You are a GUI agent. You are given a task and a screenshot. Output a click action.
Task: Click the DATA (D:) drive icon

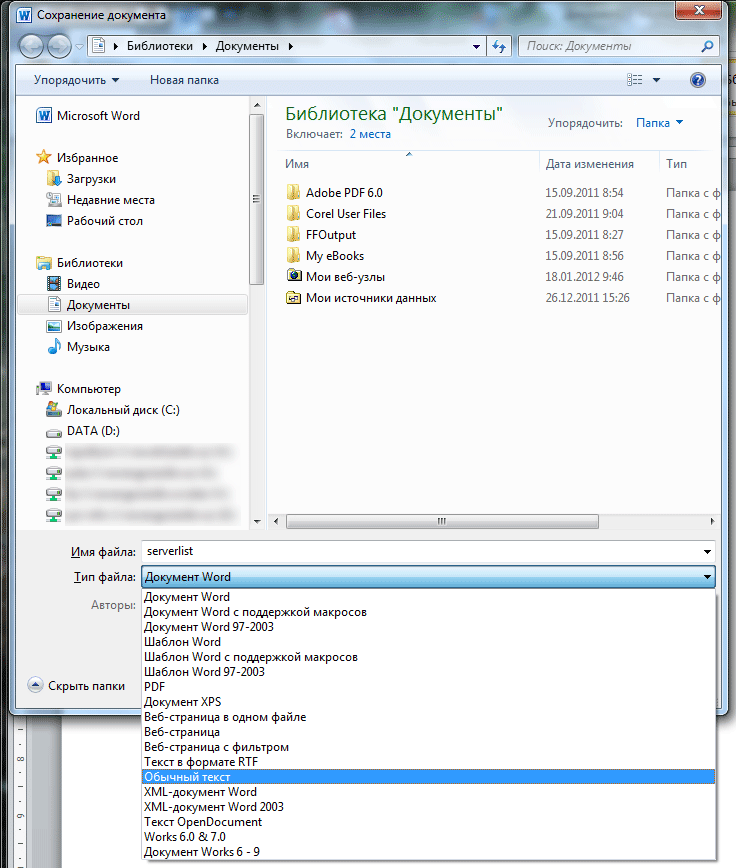pos(54,432)
